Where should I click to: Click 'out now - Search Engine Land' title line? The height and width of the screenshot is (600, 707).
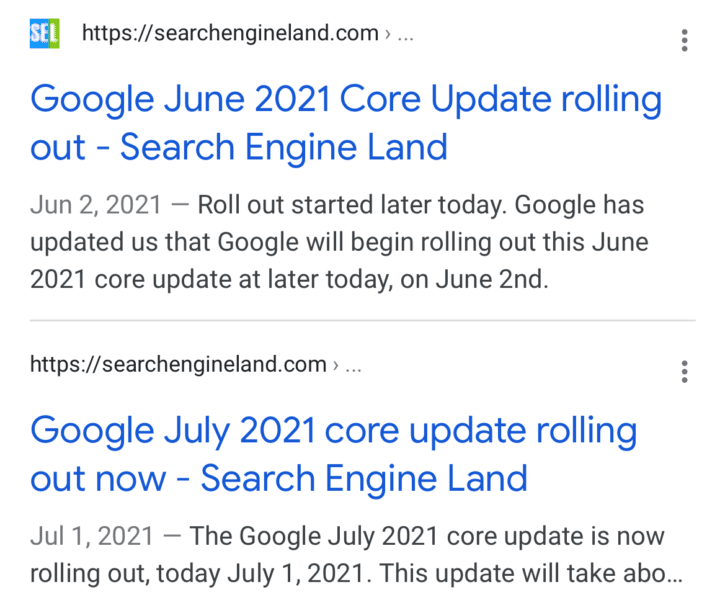click(279, 479)
